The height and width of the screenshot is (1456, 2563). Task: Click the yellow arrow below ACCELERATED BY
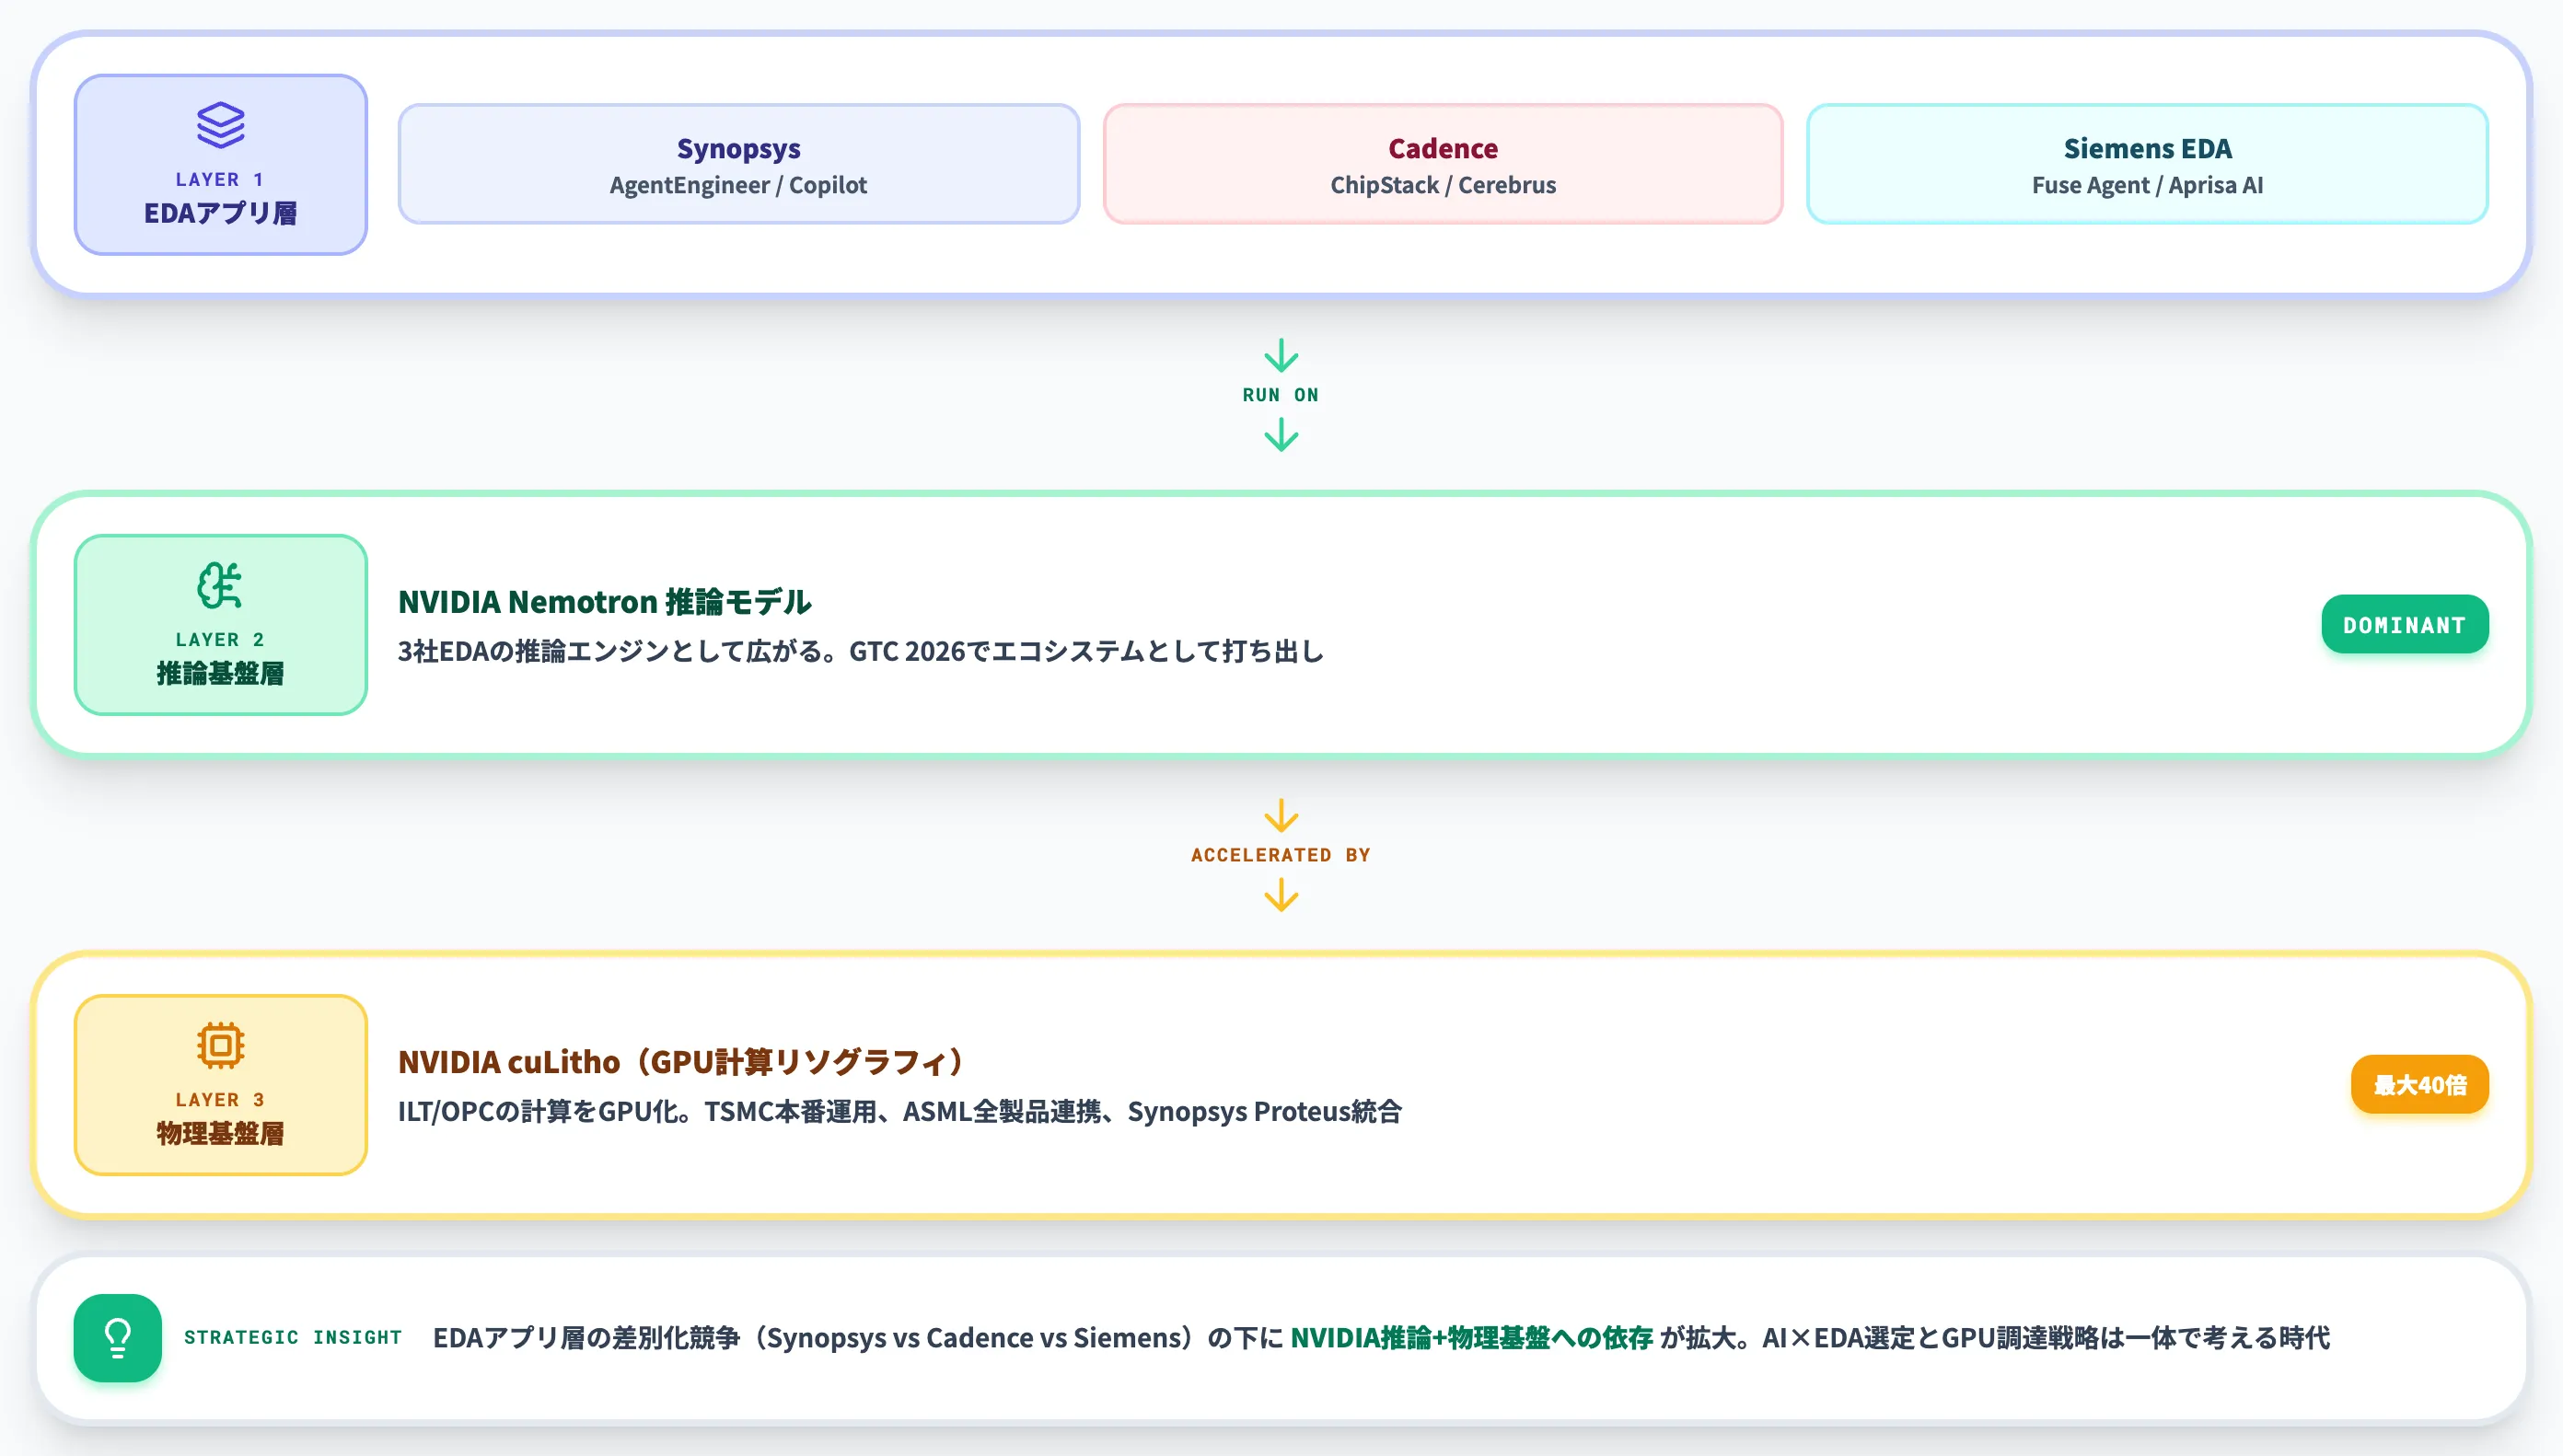point(1281,895)
